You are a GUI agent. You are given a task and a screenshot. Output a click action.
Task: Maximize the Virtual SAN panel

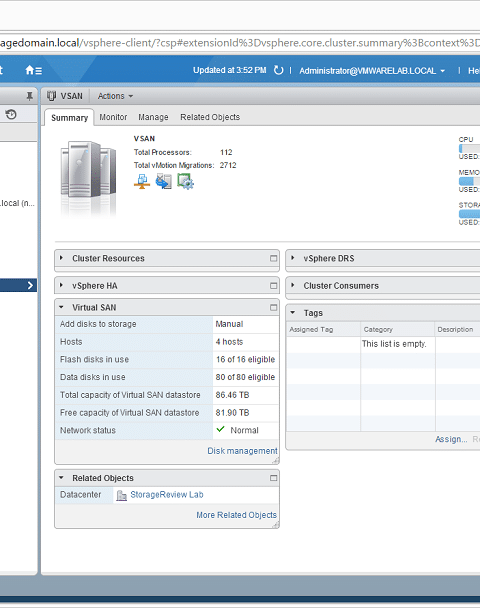click(x=273, y=307)
